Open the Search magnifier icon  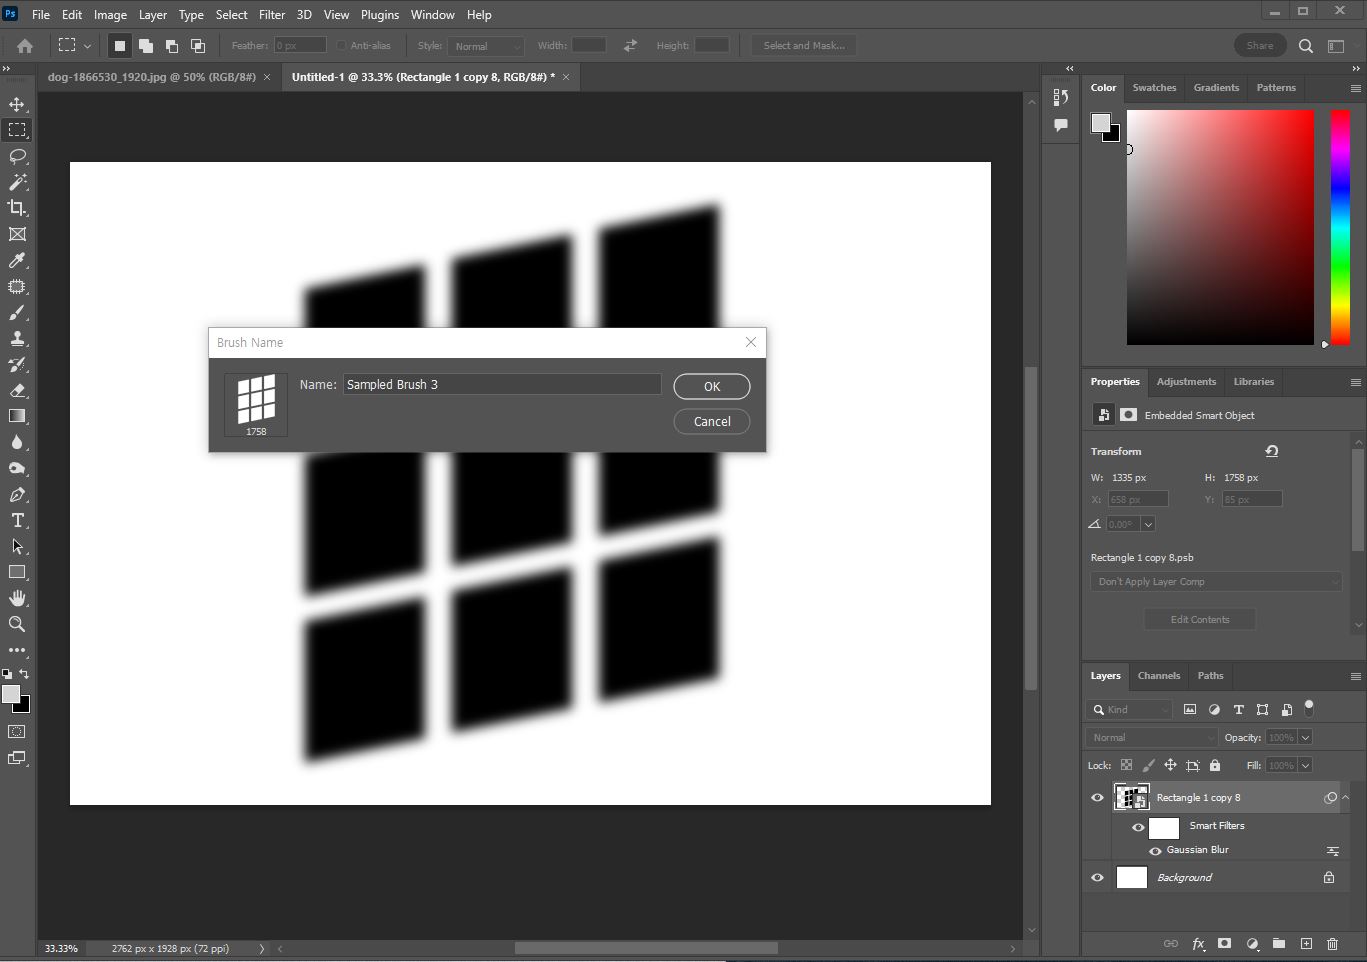(1306, 45)
